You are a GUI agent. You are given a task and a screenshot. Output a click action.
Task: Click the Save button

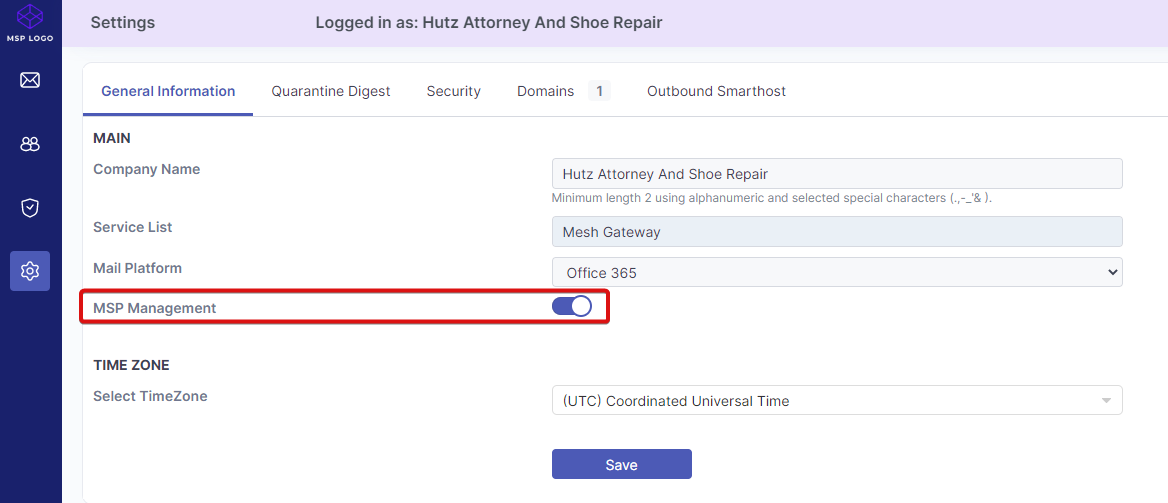621,465
